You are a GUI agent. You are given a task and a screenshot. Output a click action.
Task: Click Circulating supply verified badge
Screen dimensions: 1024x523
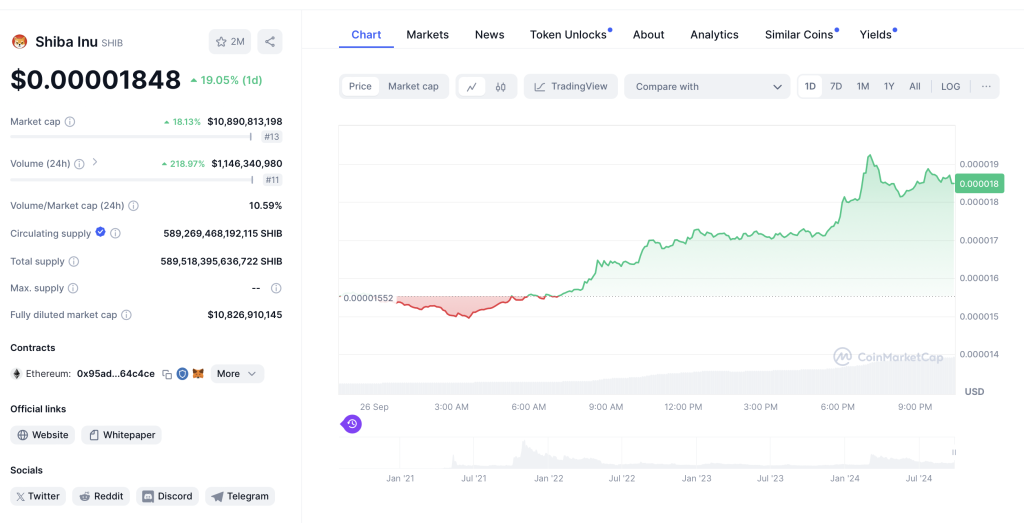[101, 232]
